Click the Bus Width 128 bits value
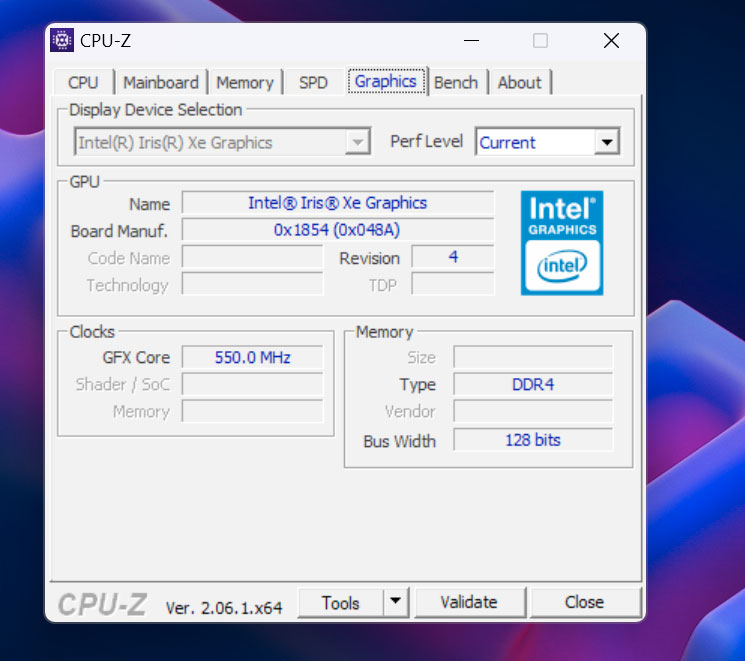Viewport: 745px width, 661px height. tap(533, 440)
